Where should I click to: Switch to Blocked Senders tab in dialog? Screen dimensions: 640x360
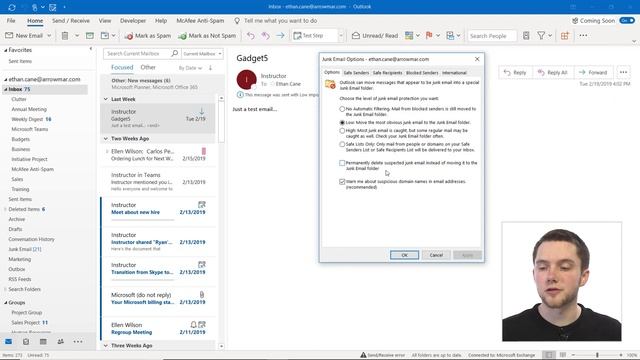point(422,73)
